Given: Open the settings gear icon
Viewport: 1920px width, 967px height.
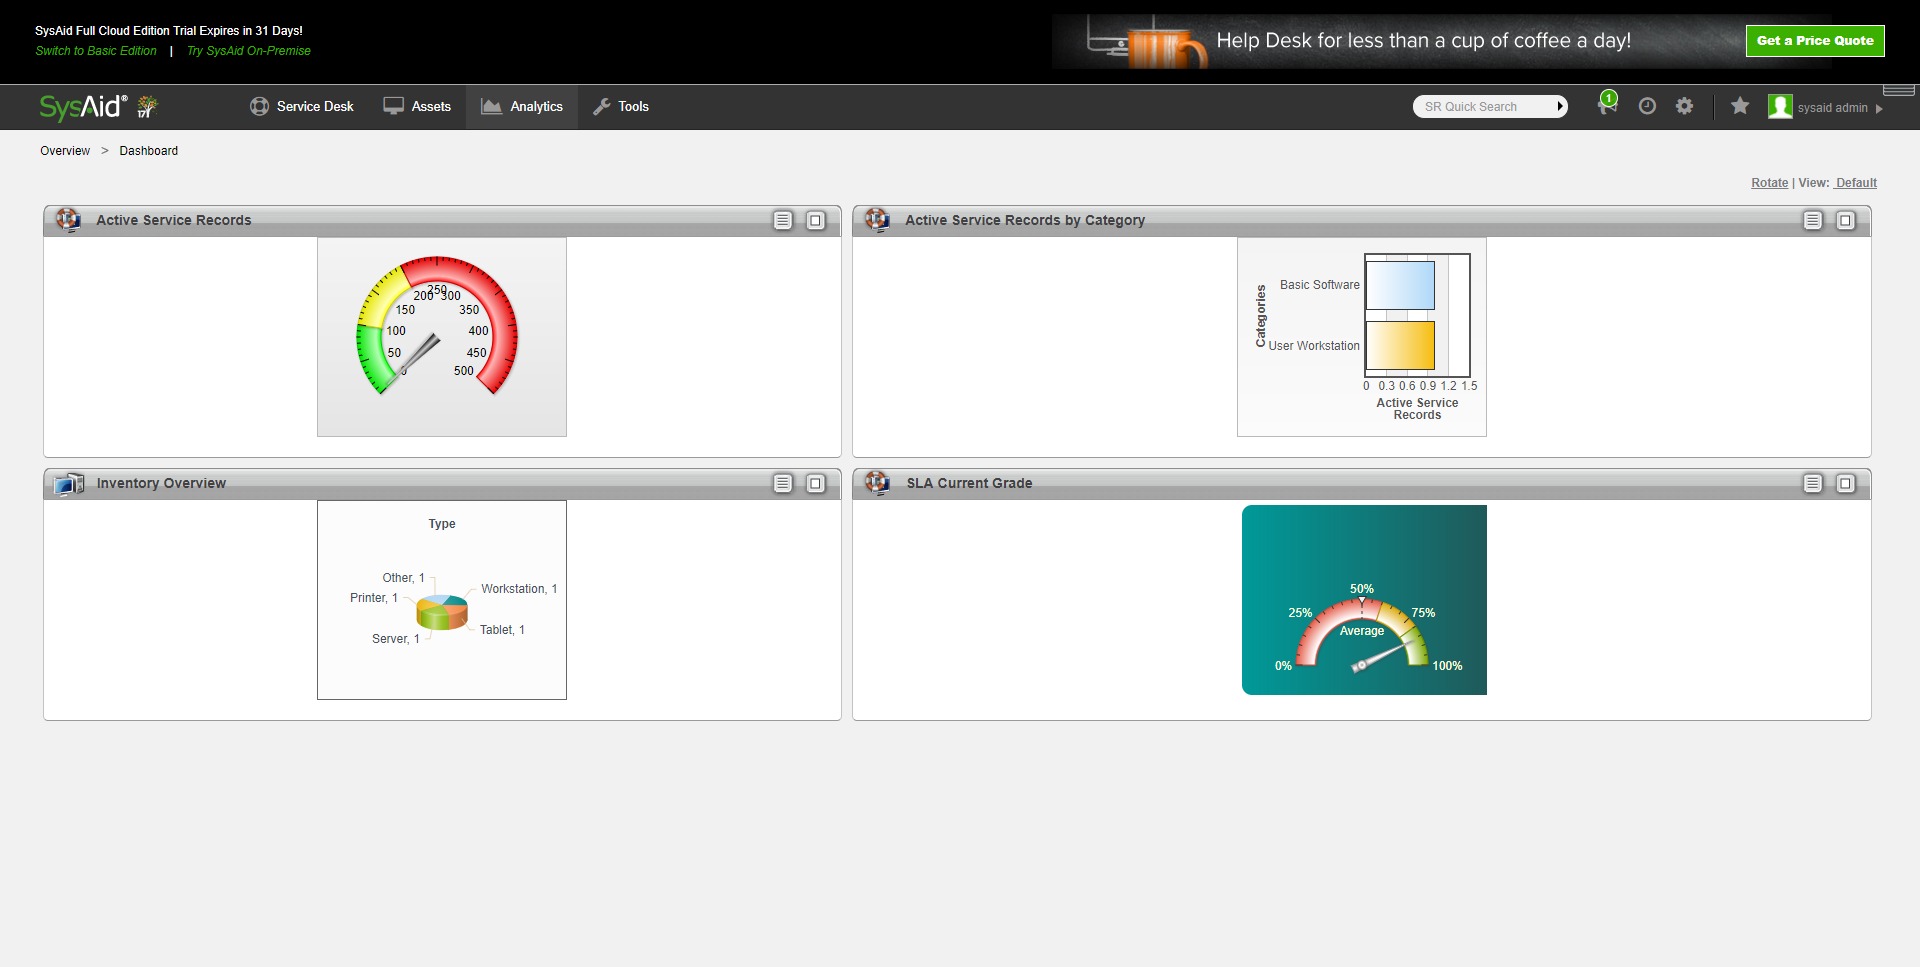Looking at the screenshot, I should 1685,106.
